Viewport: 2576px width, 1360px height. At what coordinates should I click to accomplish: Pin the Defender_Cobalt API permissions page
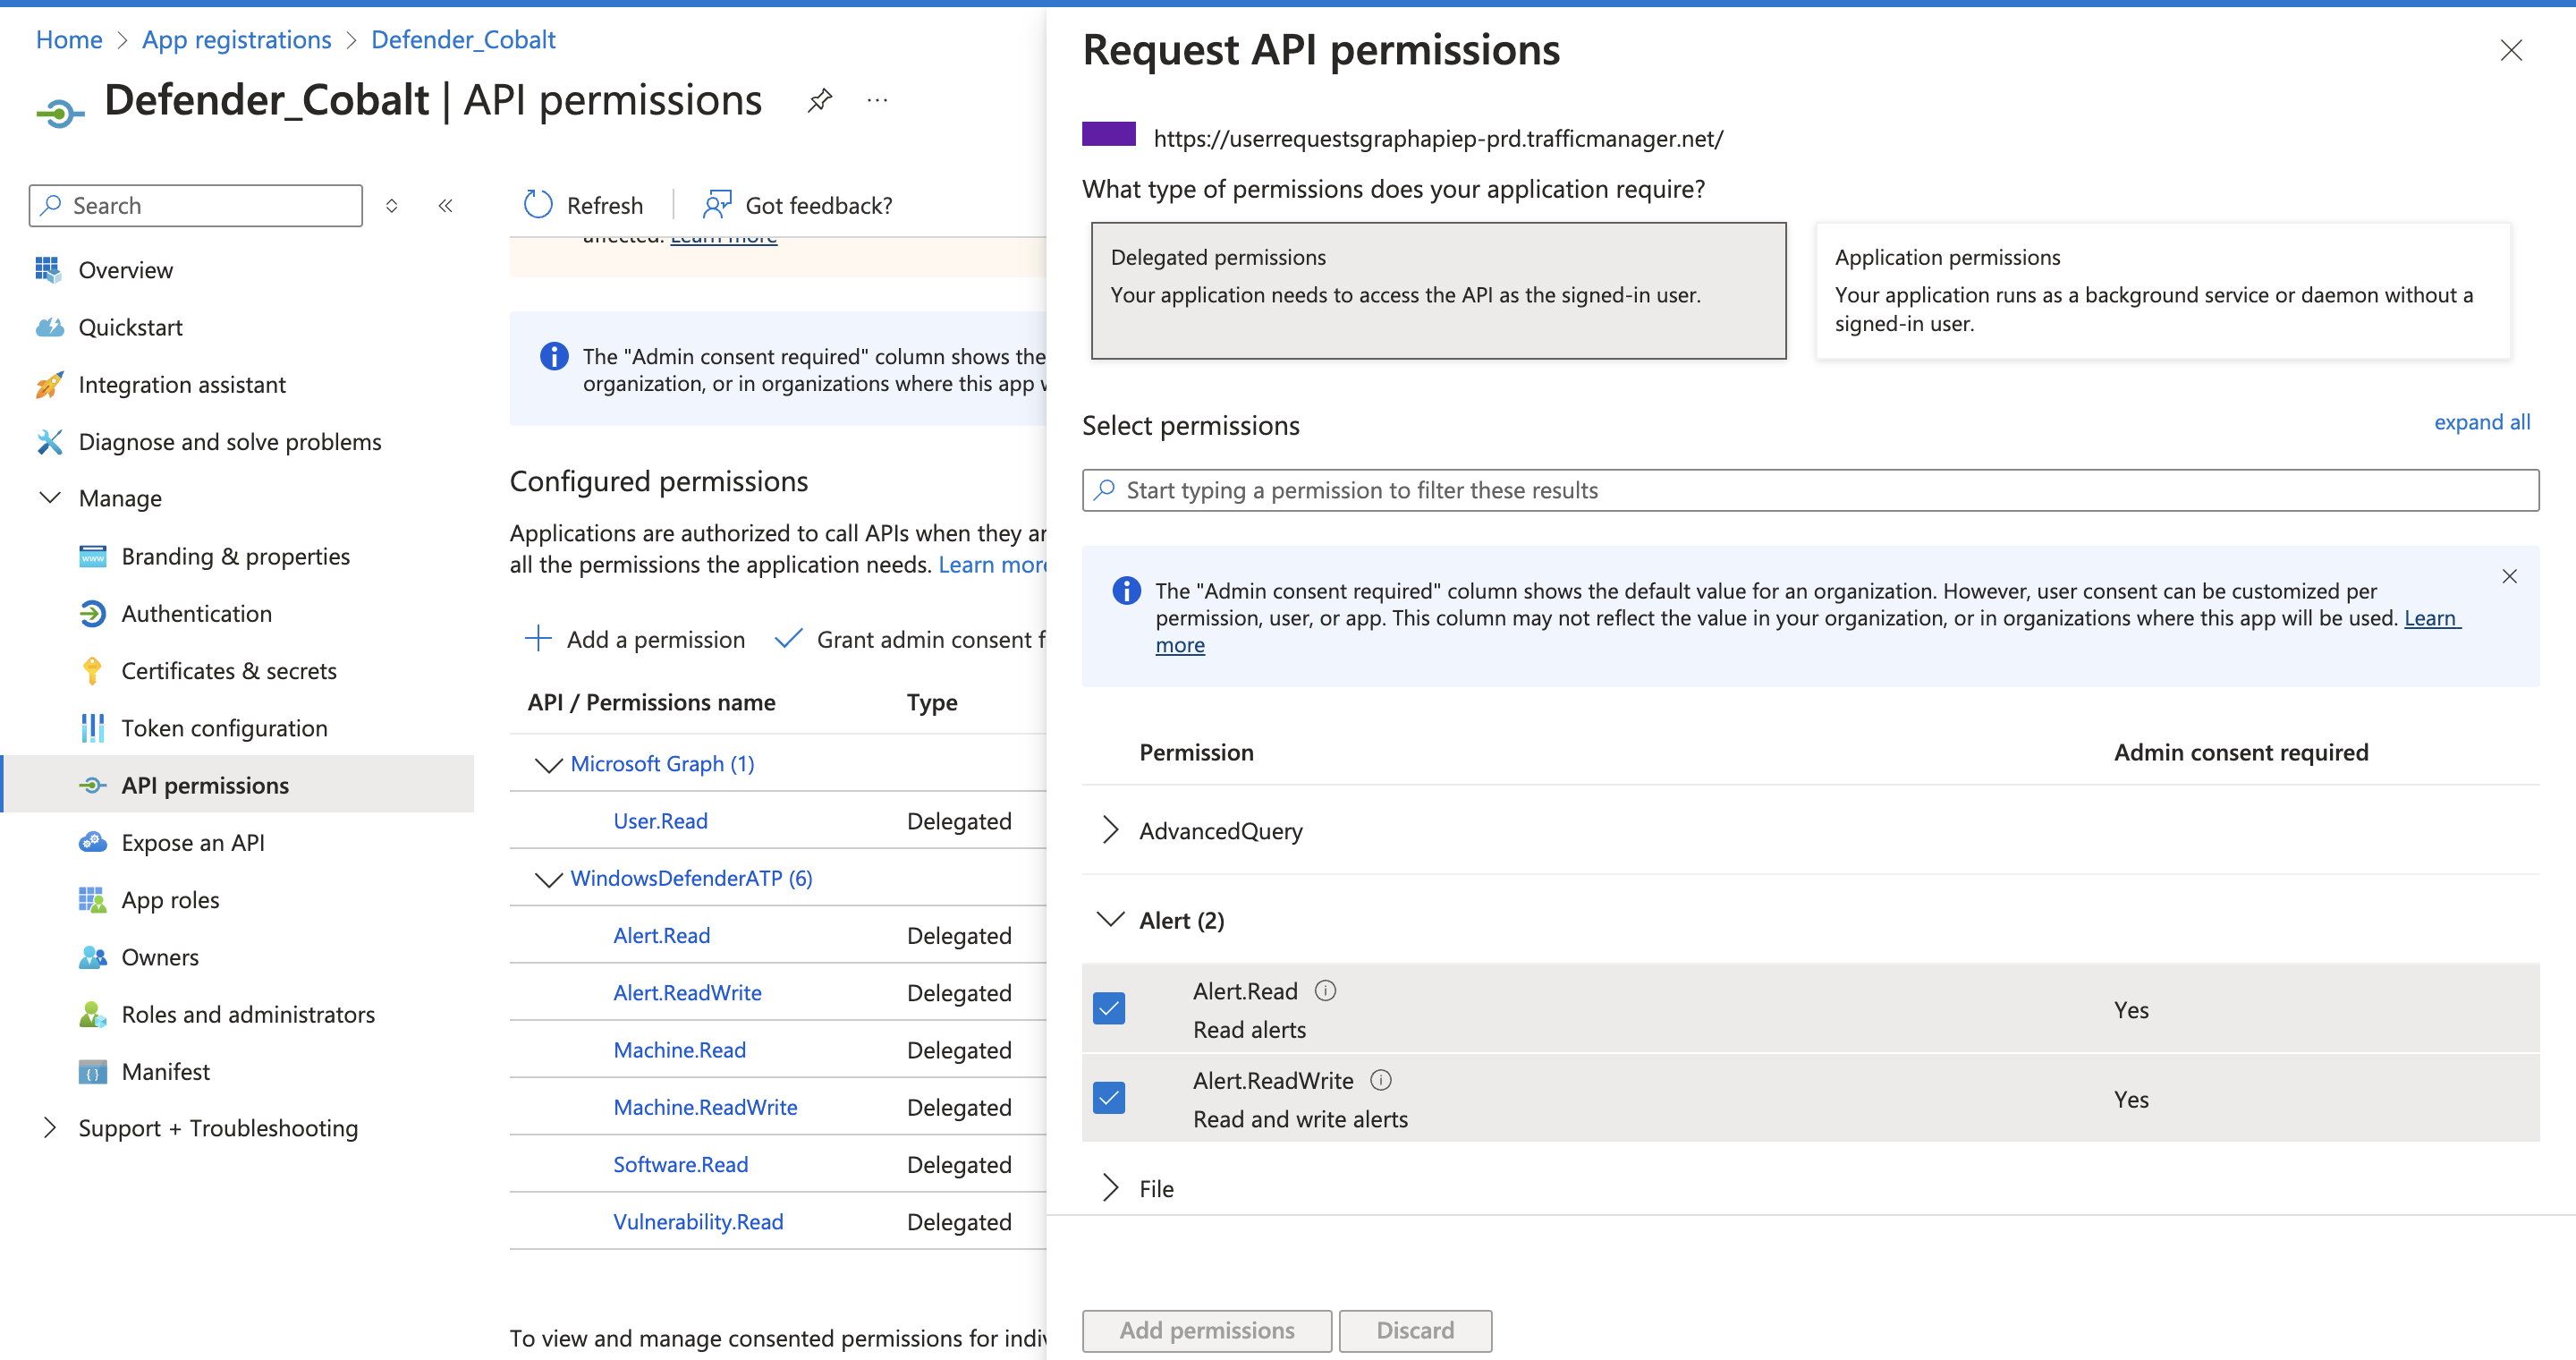click(x=820, y=100)
